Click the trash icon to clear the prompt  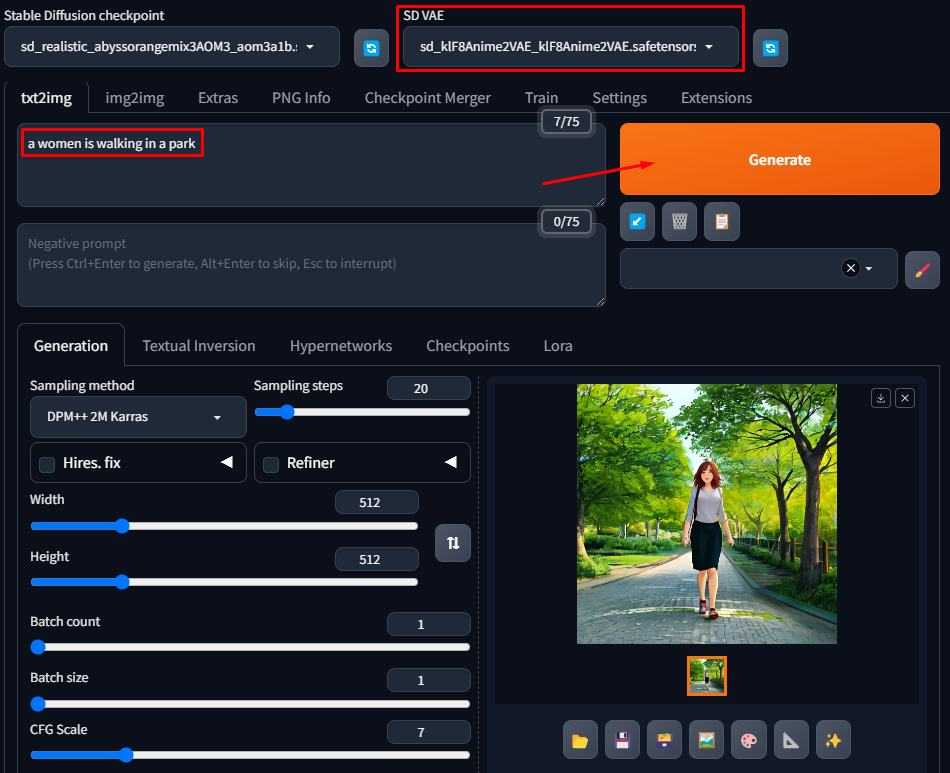tap(679, 221)
